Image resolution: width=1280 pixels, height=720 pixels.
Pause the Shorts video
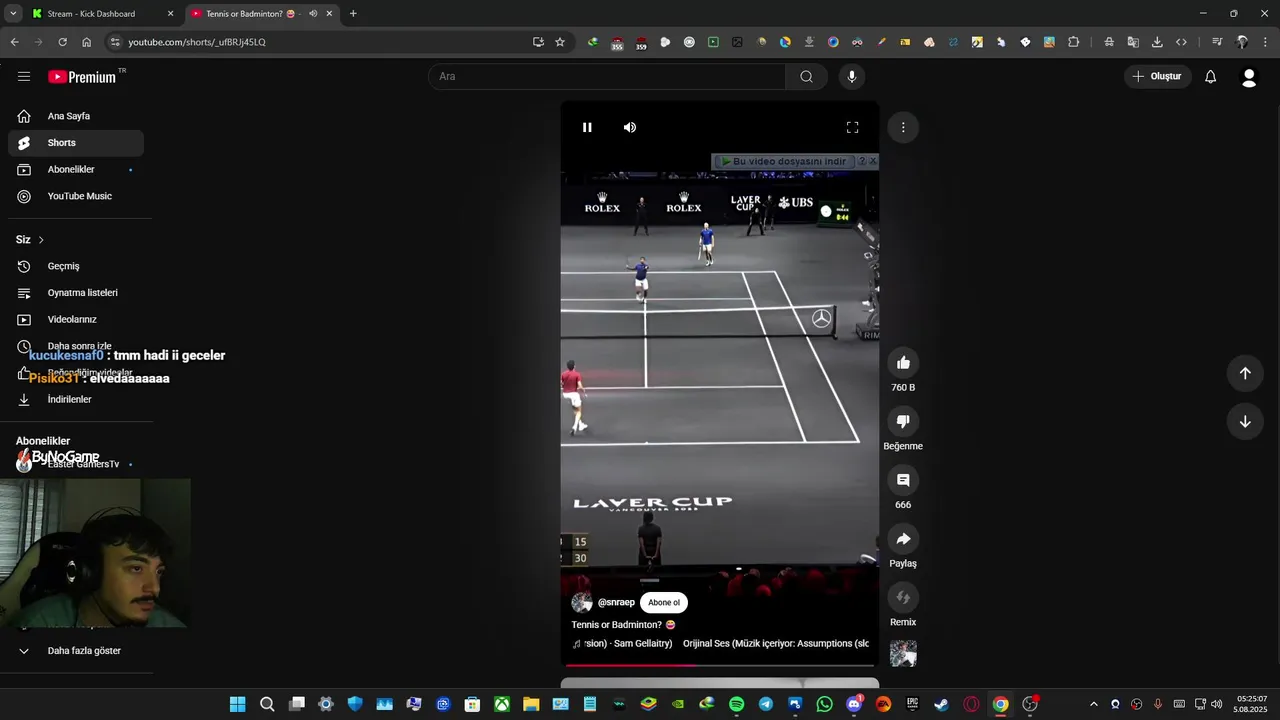587,127
